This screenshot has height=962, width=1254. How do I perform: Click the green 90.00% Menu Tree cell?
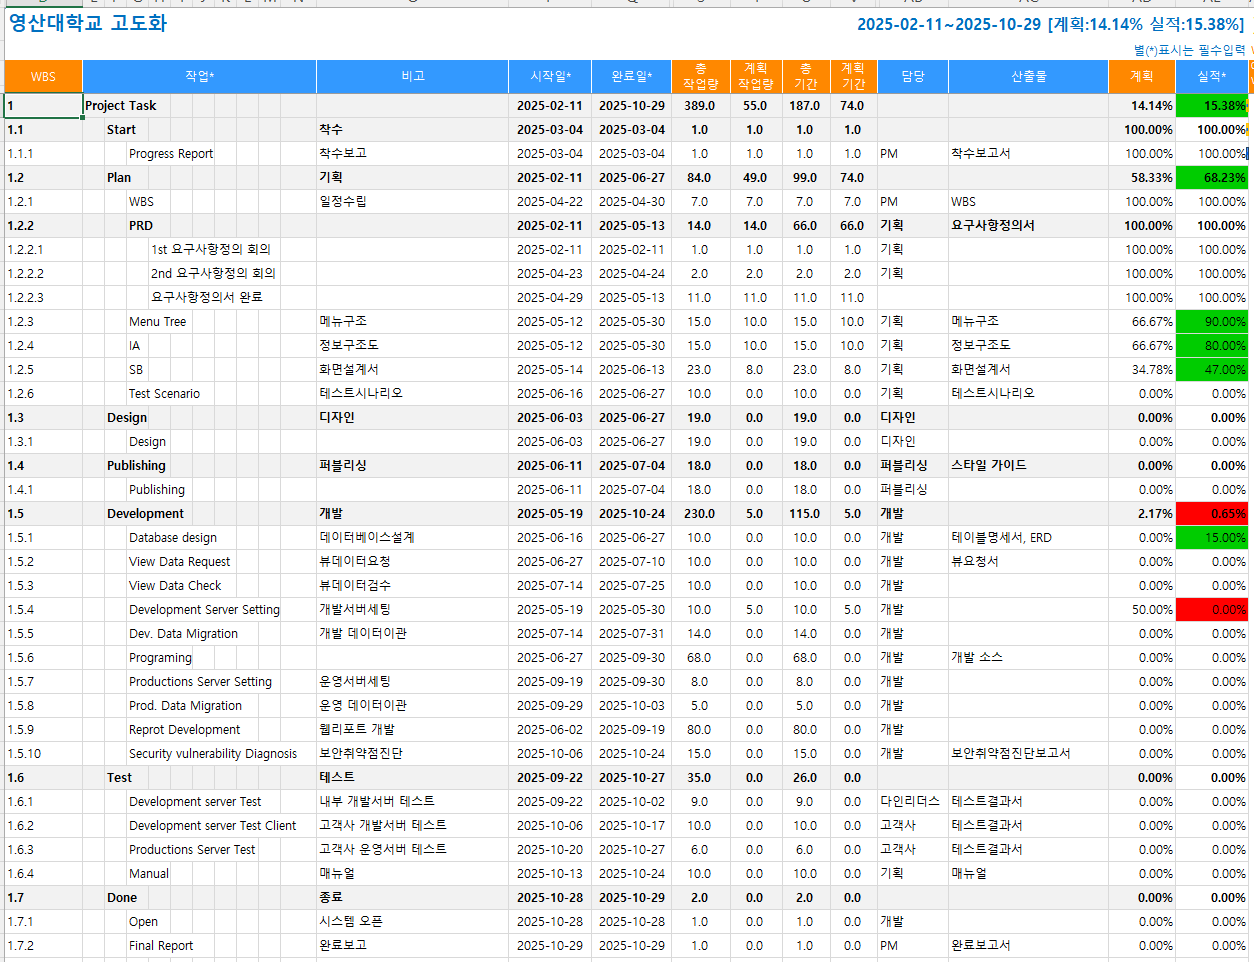coord(1211,322)
